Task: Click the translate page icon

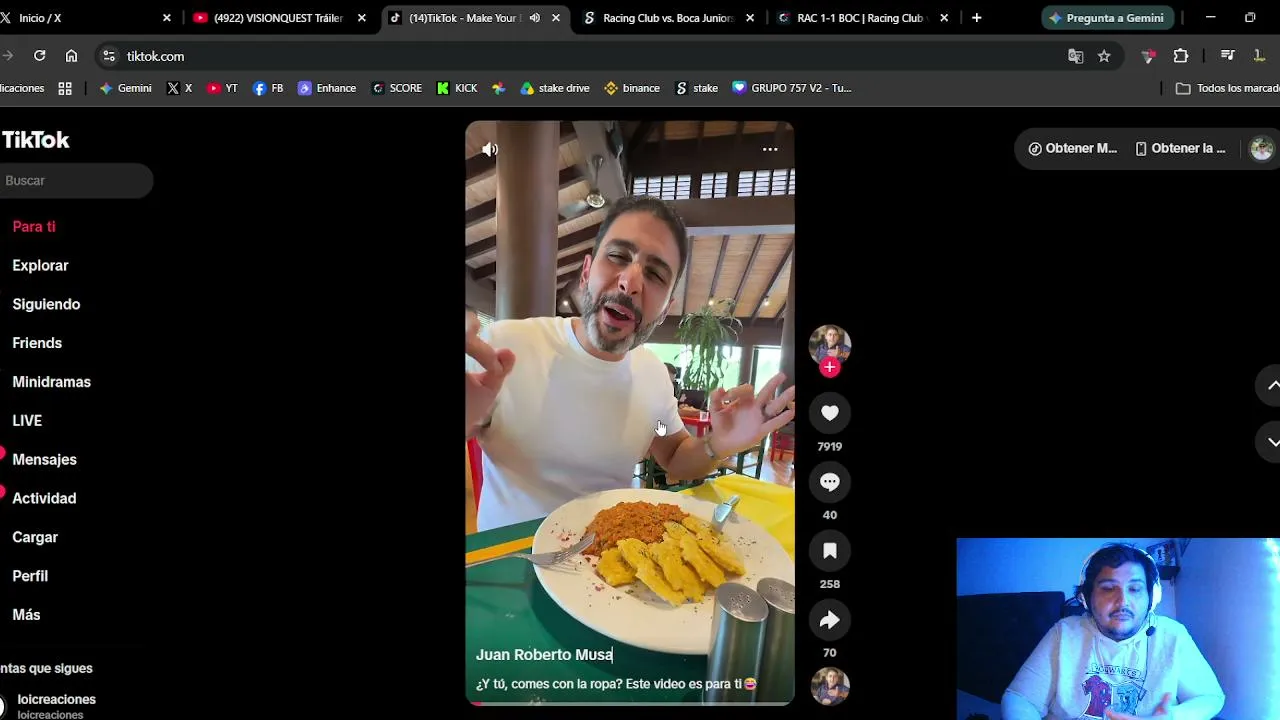Action: (x=1076, y=56)
